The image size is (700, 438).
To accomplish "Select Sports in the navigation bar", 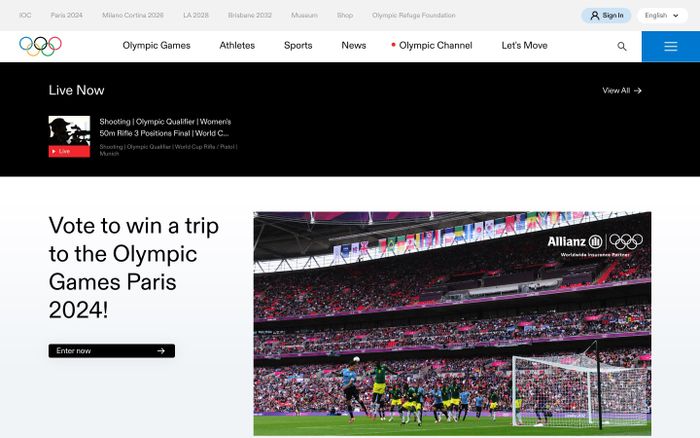I will point(298,46).
